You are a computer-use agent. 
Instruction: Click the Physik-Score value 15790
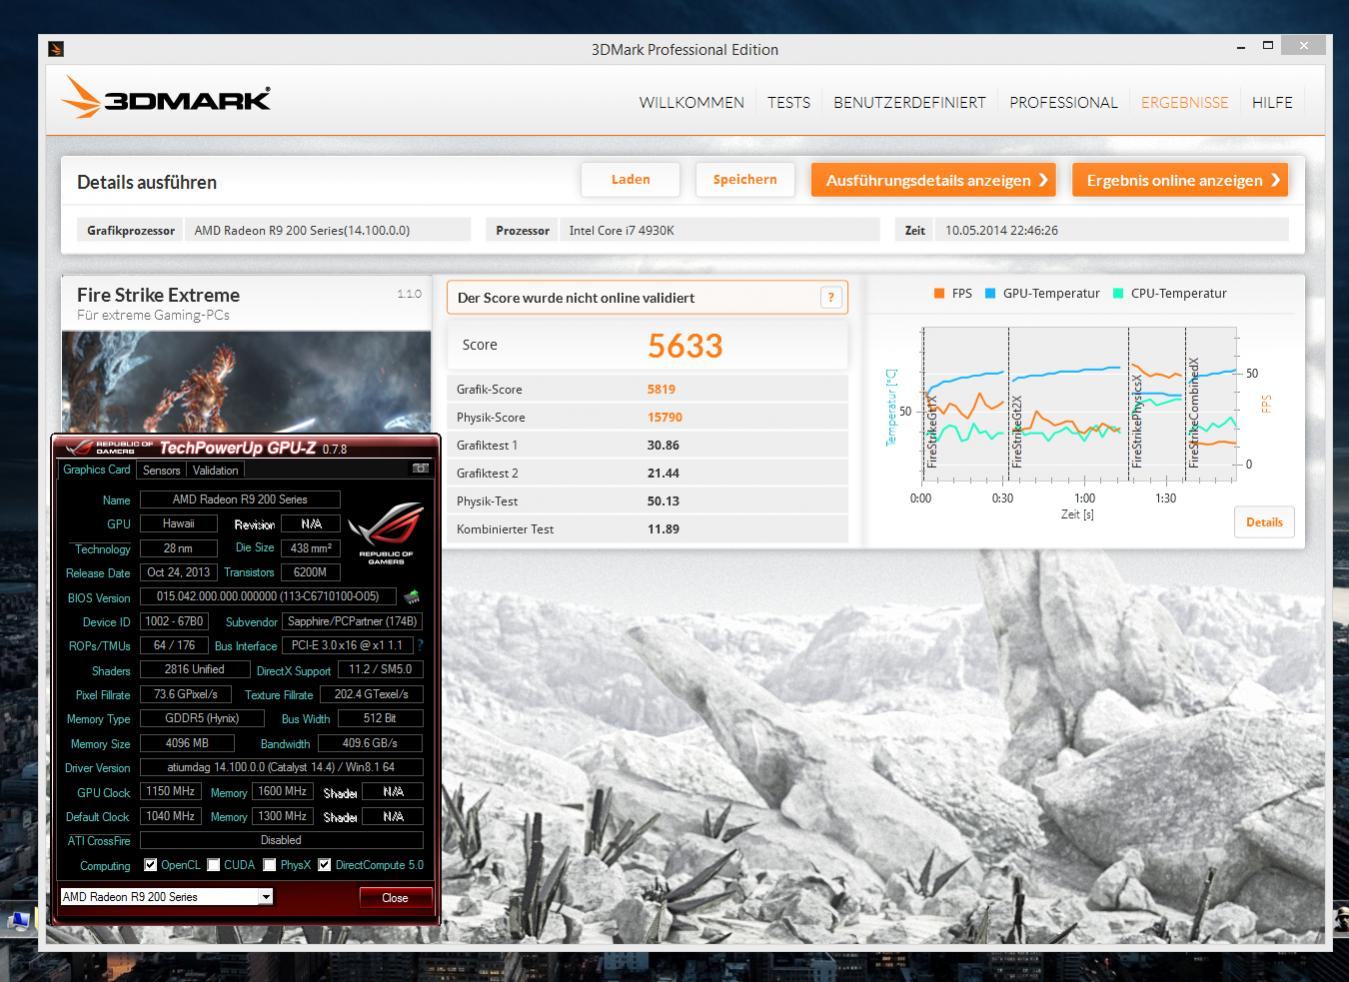(x=665, y=417)
